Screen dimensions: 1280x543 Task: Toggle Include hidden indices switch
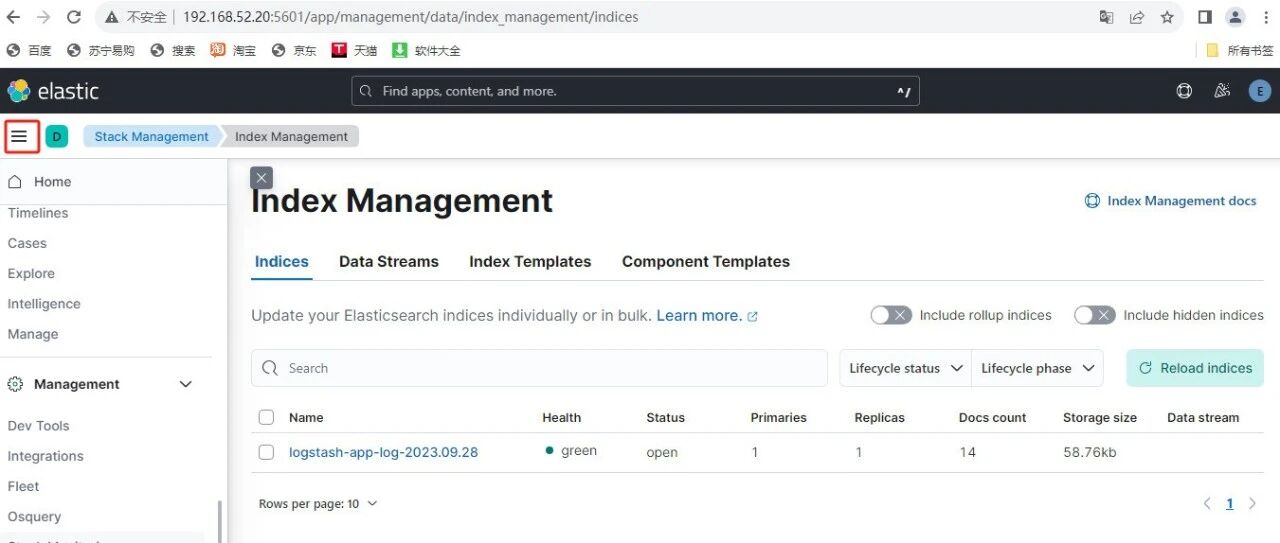(1095, 315)
